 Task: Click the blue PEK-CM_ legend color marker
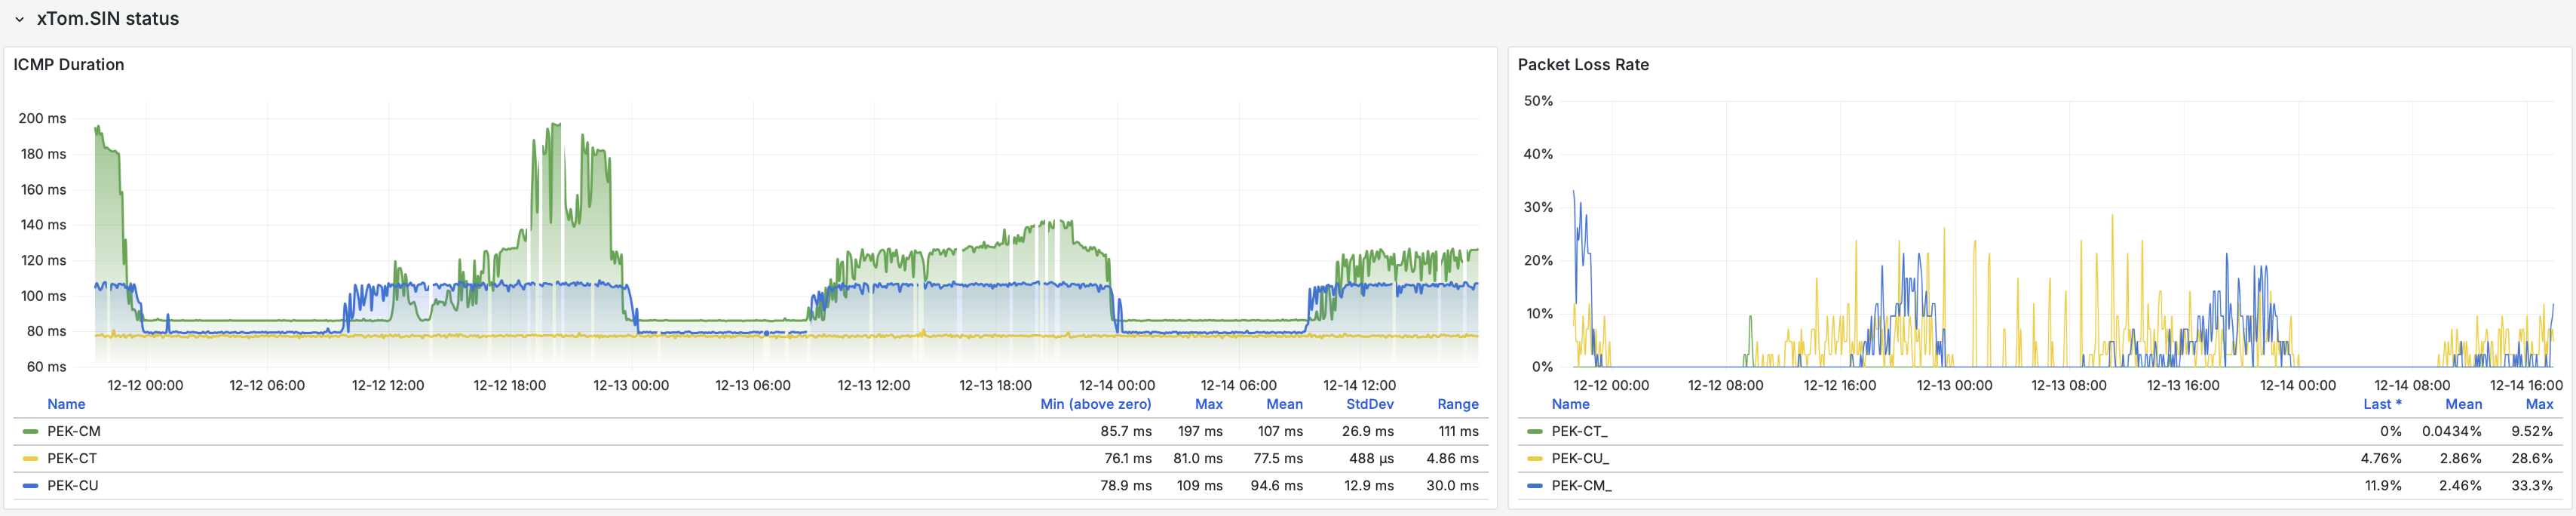tap(1534, 486)
